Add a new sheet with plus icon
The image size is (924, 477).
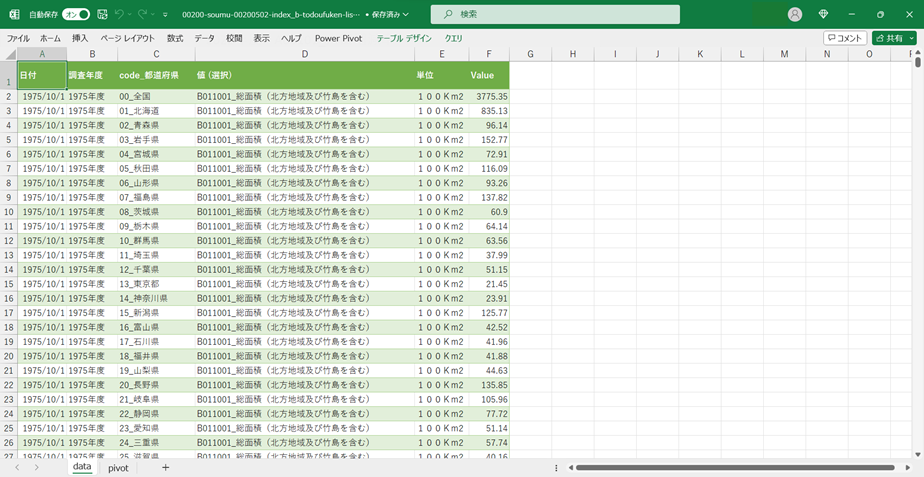pyautogui.click(x=166, y=467)
